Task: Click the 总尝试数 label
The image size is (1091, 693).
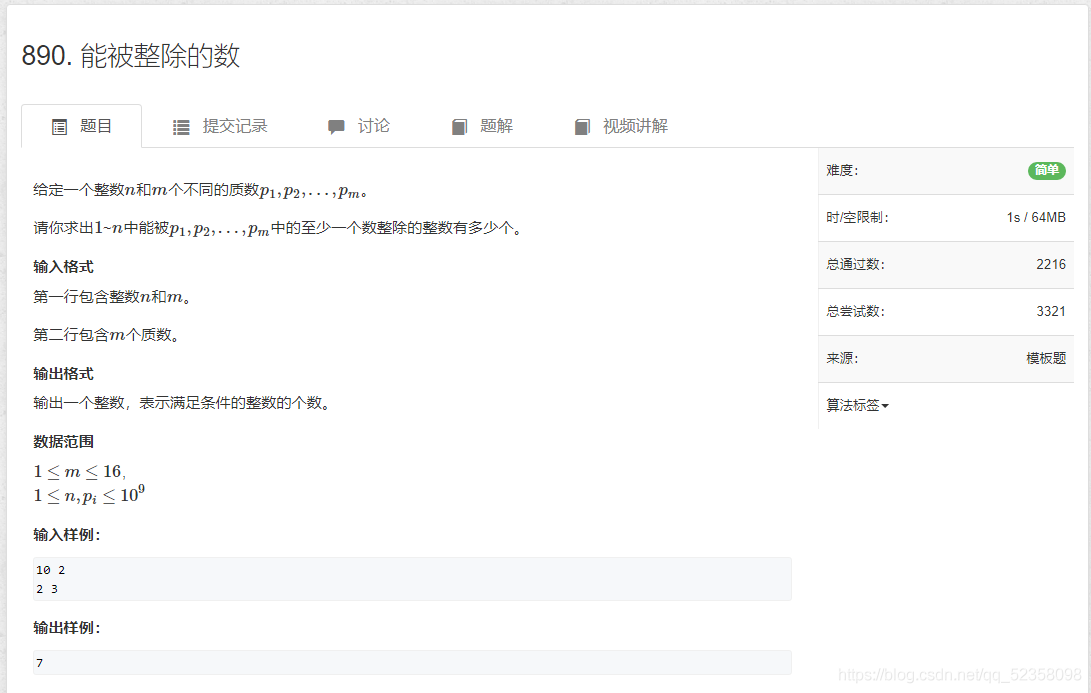Action: click(x=855, y=311)
